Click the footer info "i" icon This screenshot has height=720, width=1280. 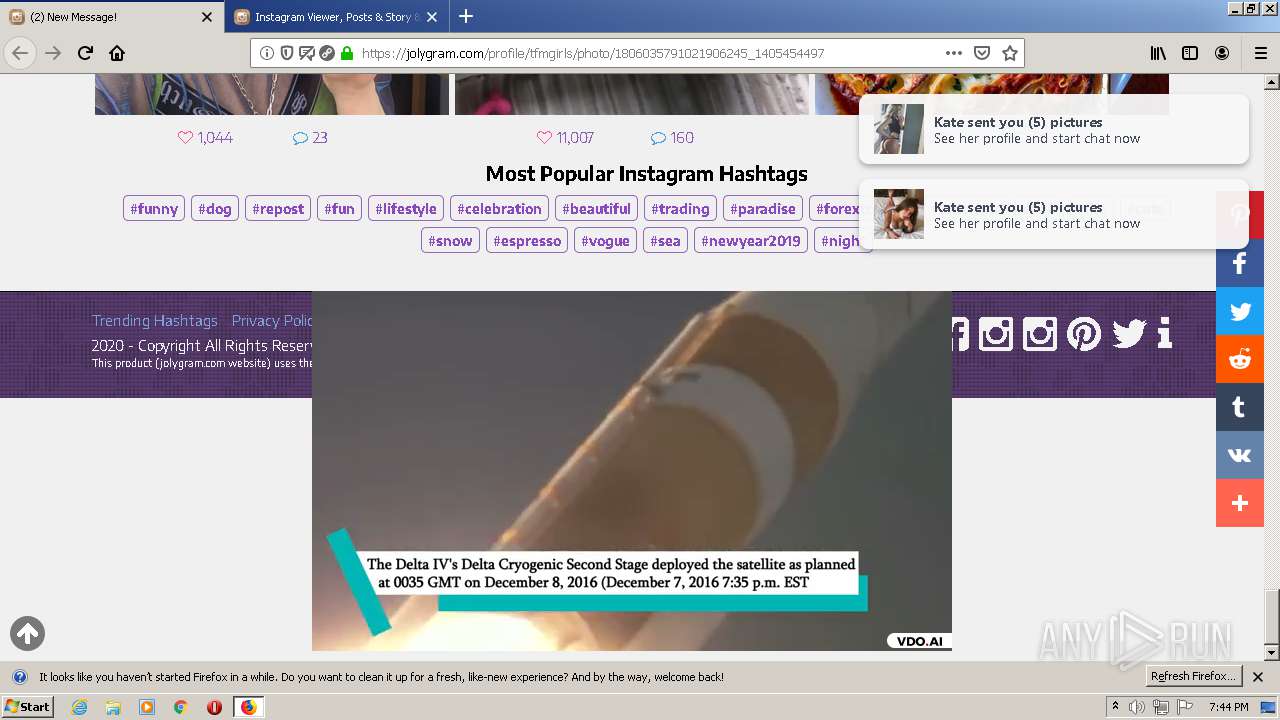point(1164,333)
